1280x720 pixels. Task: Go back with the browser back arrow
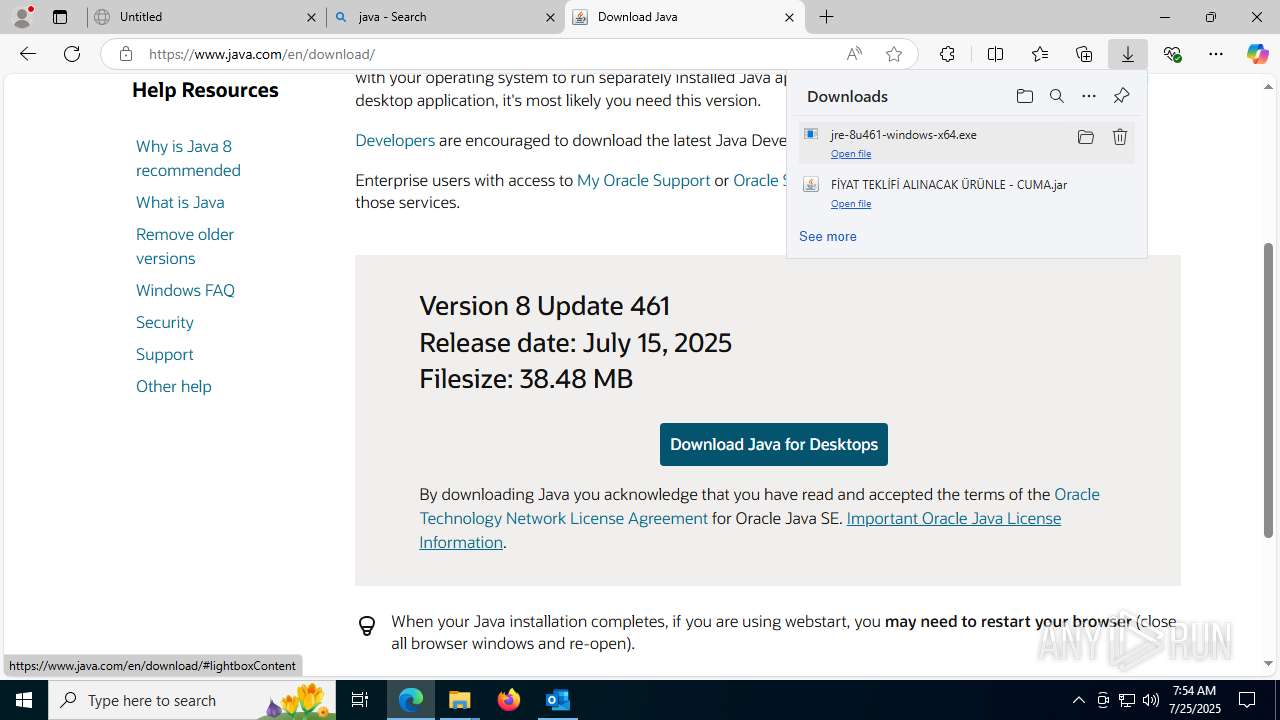[28, 54]
